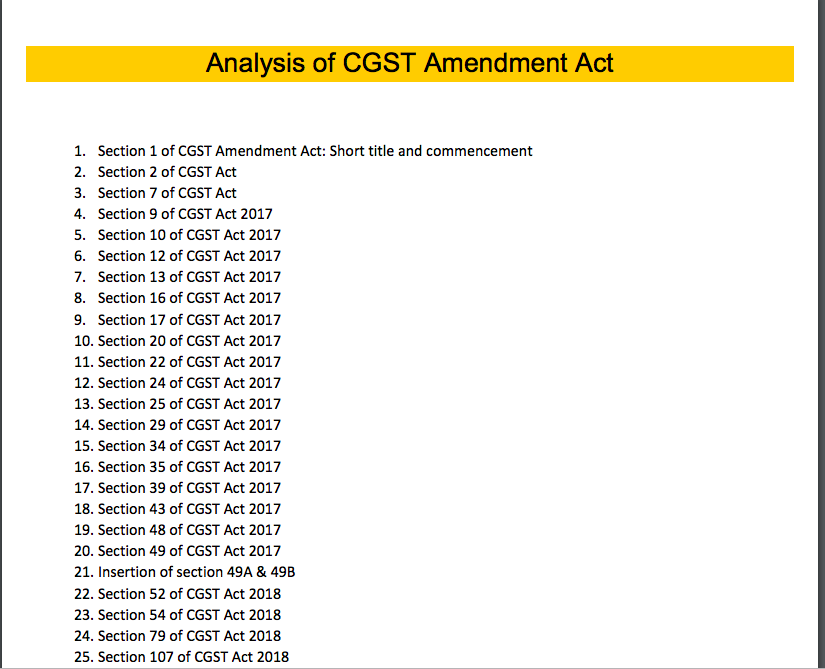Click 'Section 20 of CGST Act 2017'
825x669 pixels.
(x=189, y=341)
